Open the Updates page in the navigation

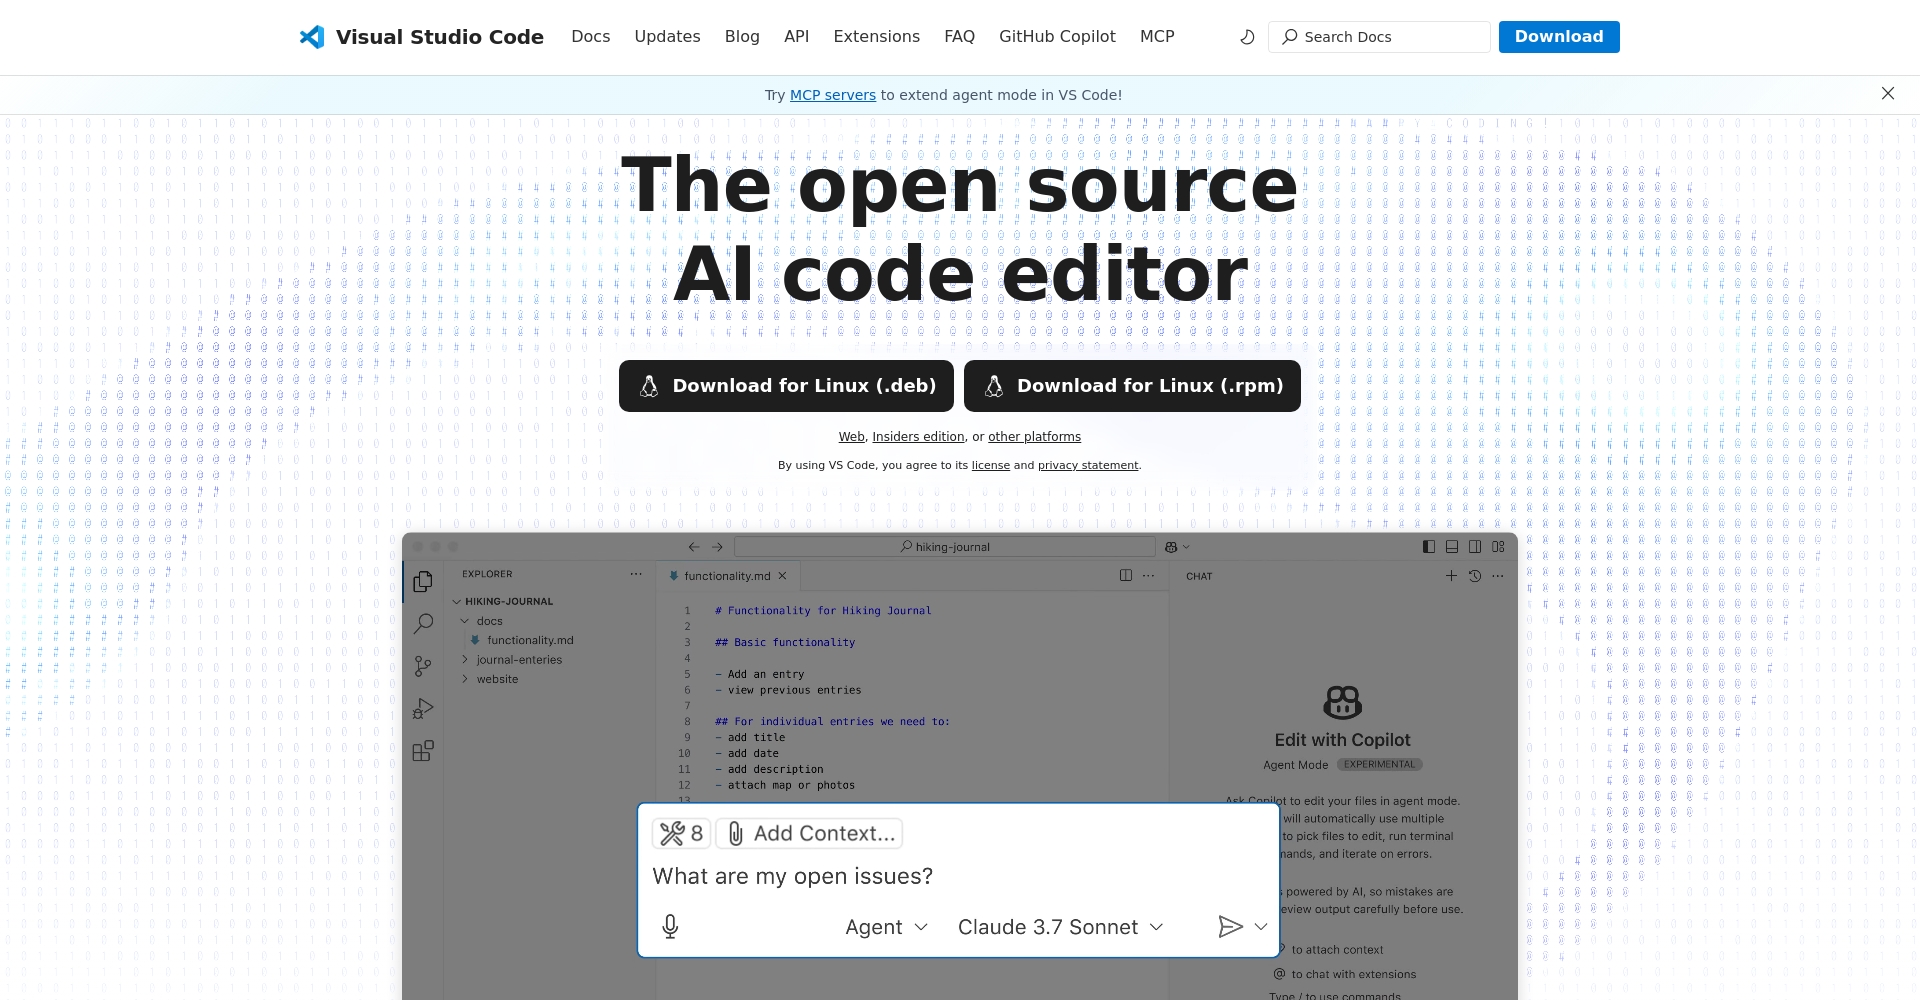click(x=667, y=37)
